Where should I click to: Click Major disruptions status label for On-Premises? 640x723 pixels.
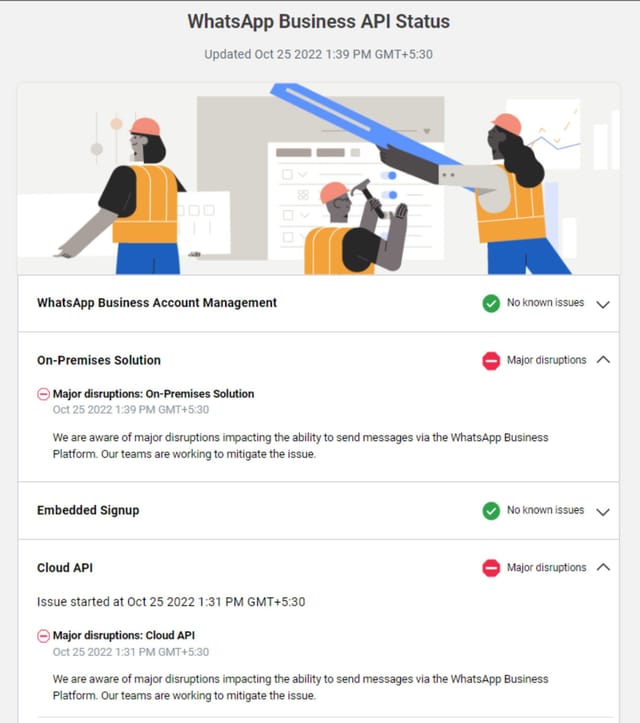547,360
